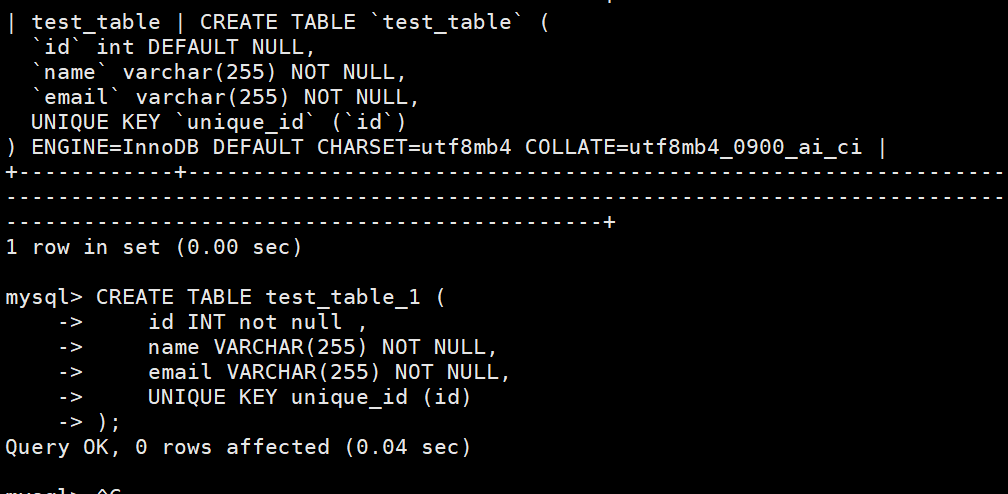Click the `id` int DEFAULT NULL line

click(141, 47)
